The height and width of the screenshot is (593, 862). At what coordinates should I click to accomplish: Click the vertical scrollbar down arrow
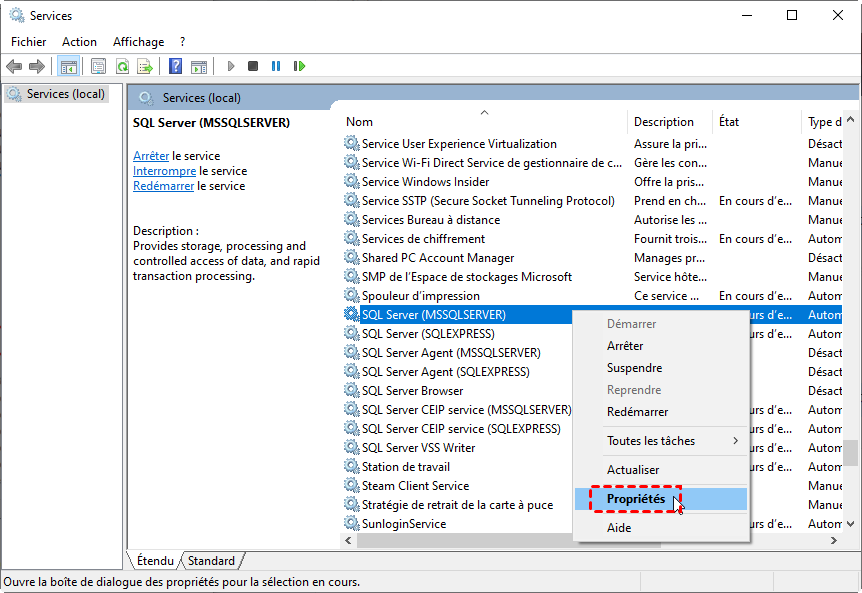pyautogui.click(x=850, y=524)
